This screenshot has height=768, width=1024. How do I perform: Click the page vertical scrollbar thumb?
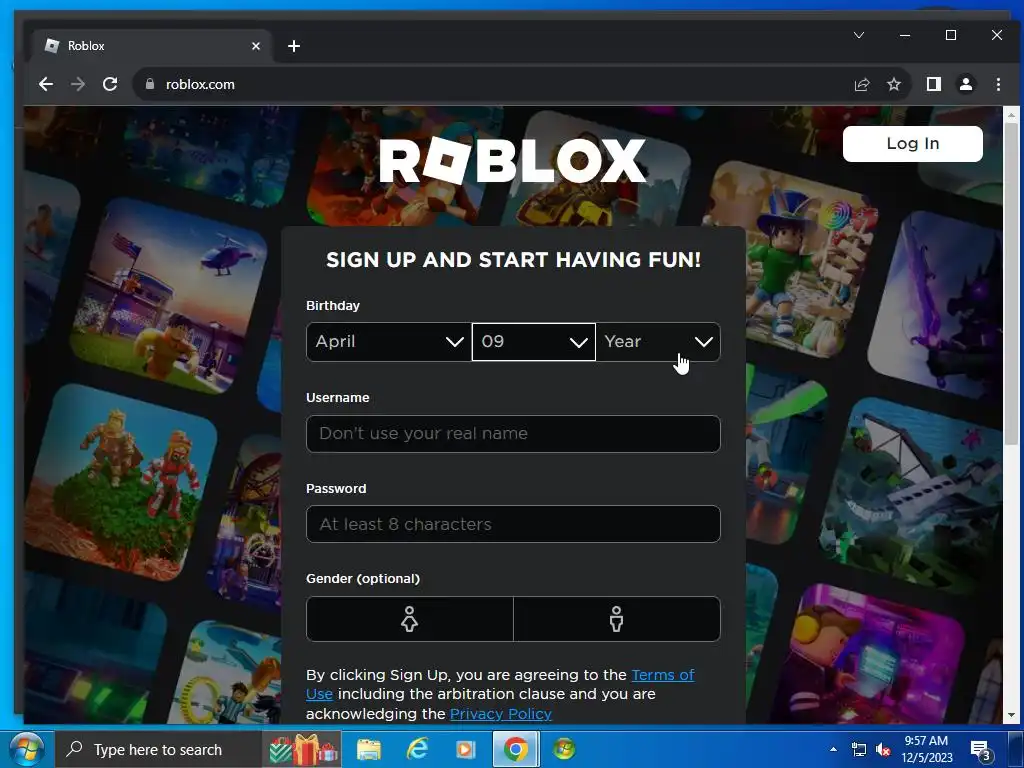[1011, 284]
